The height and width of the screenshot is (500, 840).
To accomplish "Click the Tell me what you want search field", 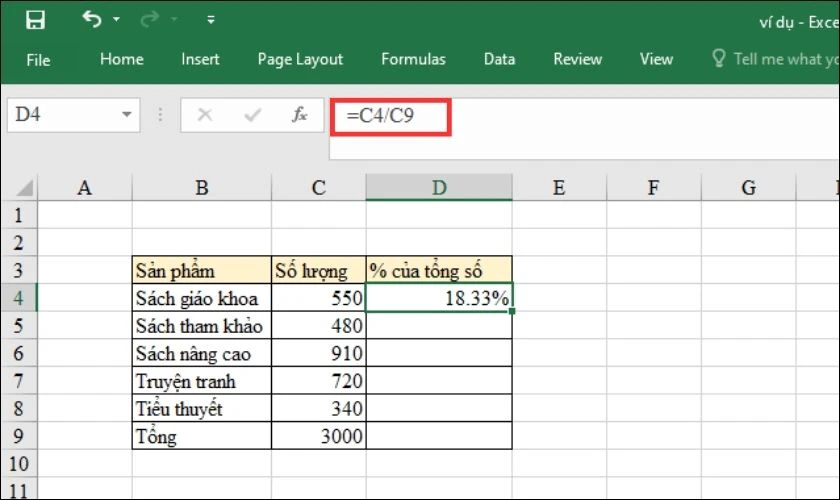I will (x=785, y=59).
